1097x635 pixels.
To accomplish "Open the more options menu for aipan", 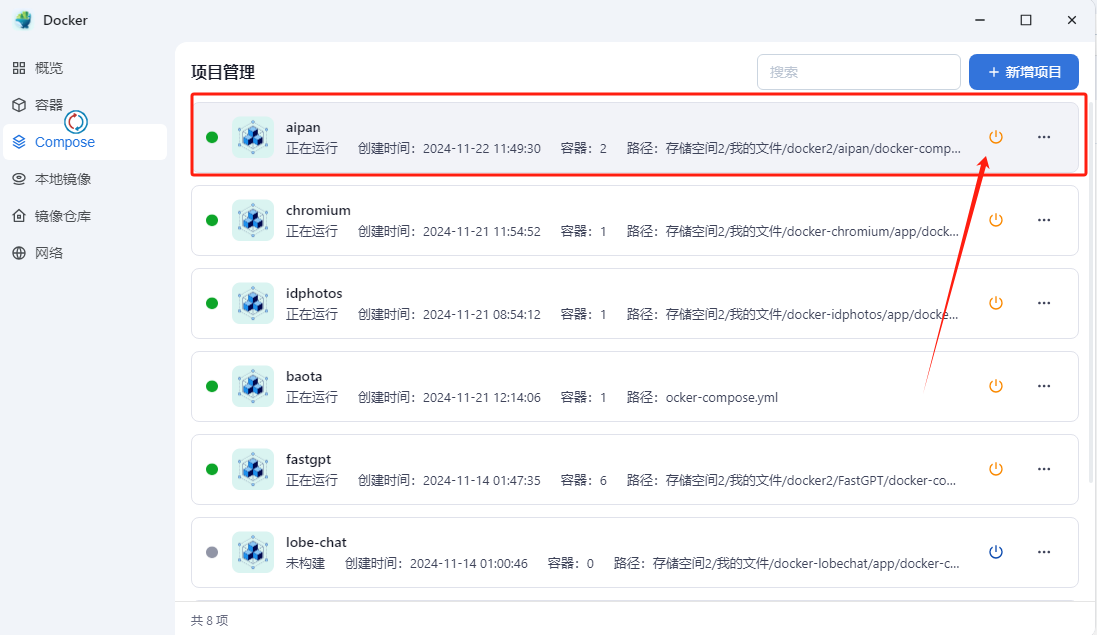I will (1044, 137).
